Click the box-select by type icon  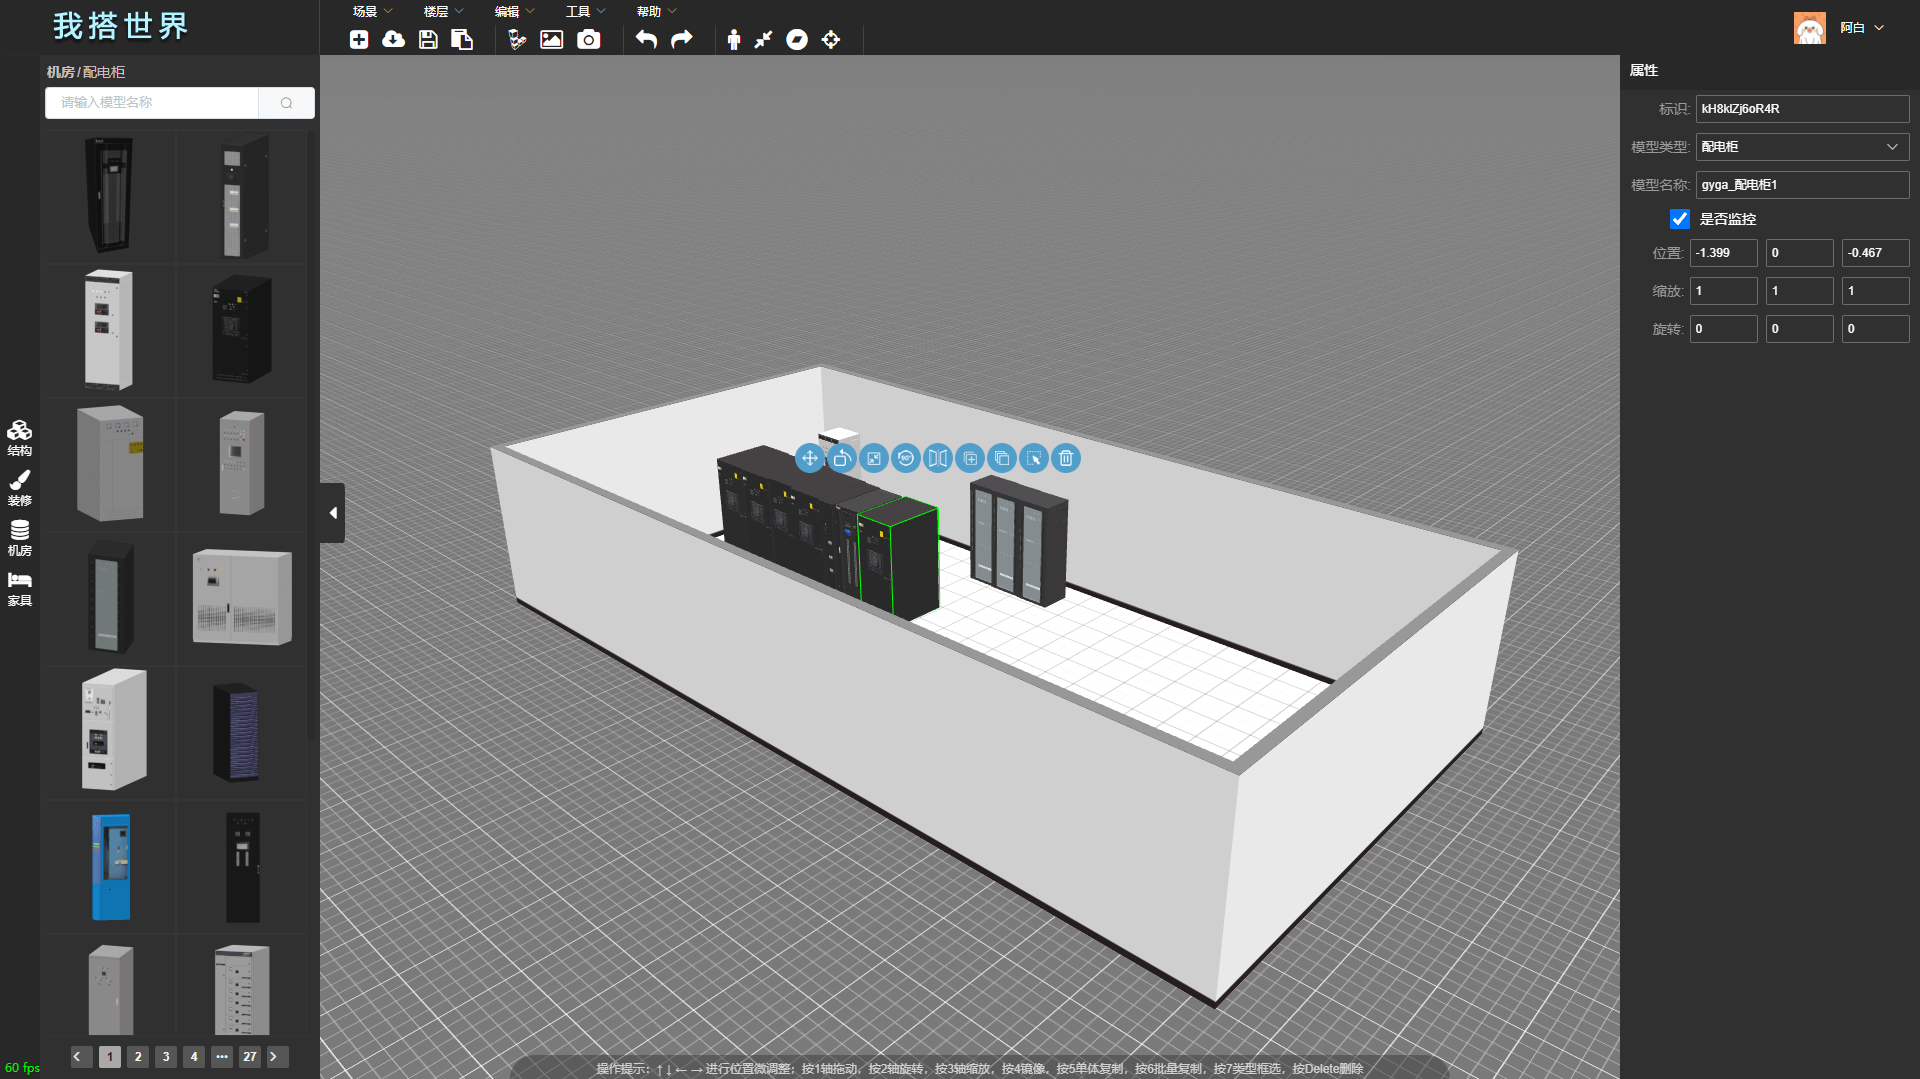(x=1034, y=459)
